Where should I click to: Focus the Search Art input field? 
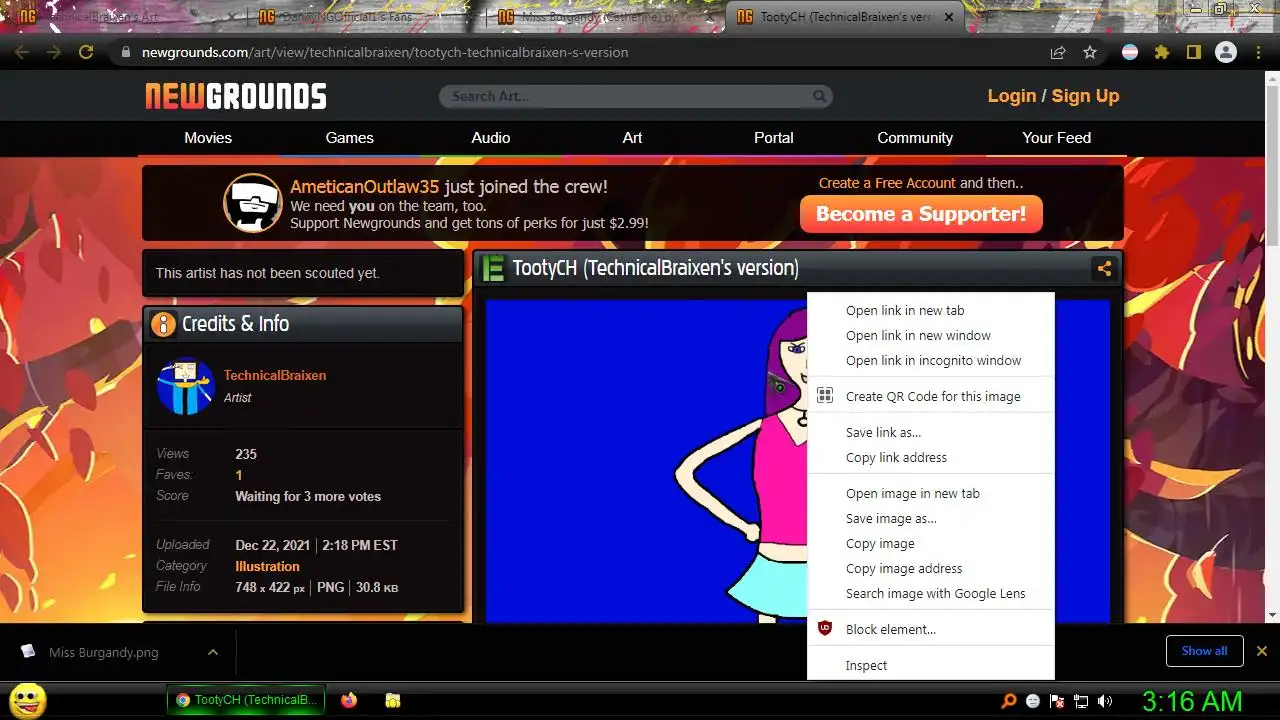coord(625,96)
